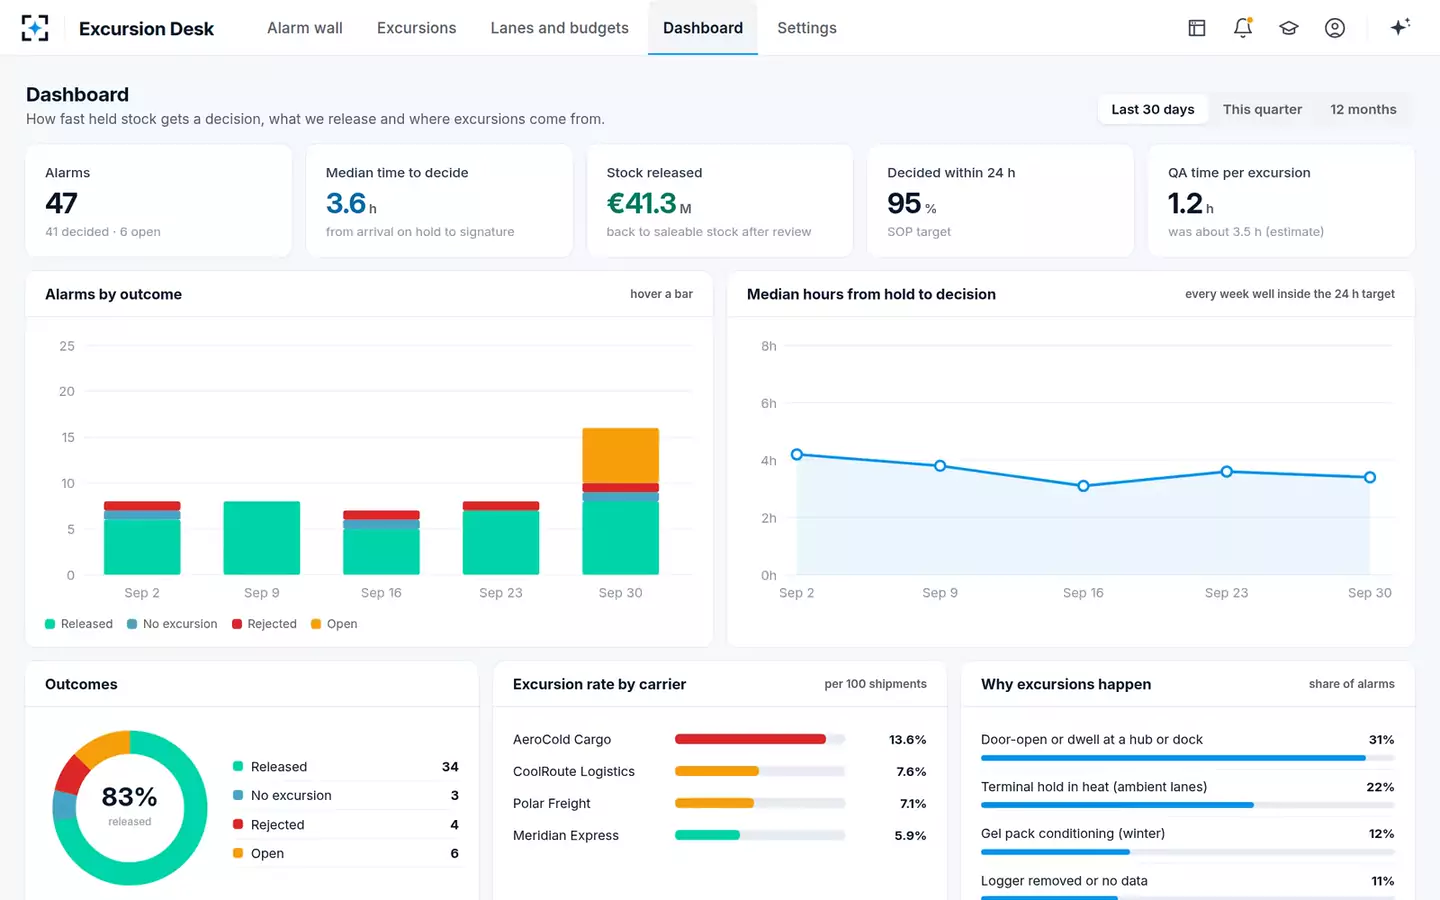
Task: Toggle No excursion in bar chart legend
Action: point(172,624)
